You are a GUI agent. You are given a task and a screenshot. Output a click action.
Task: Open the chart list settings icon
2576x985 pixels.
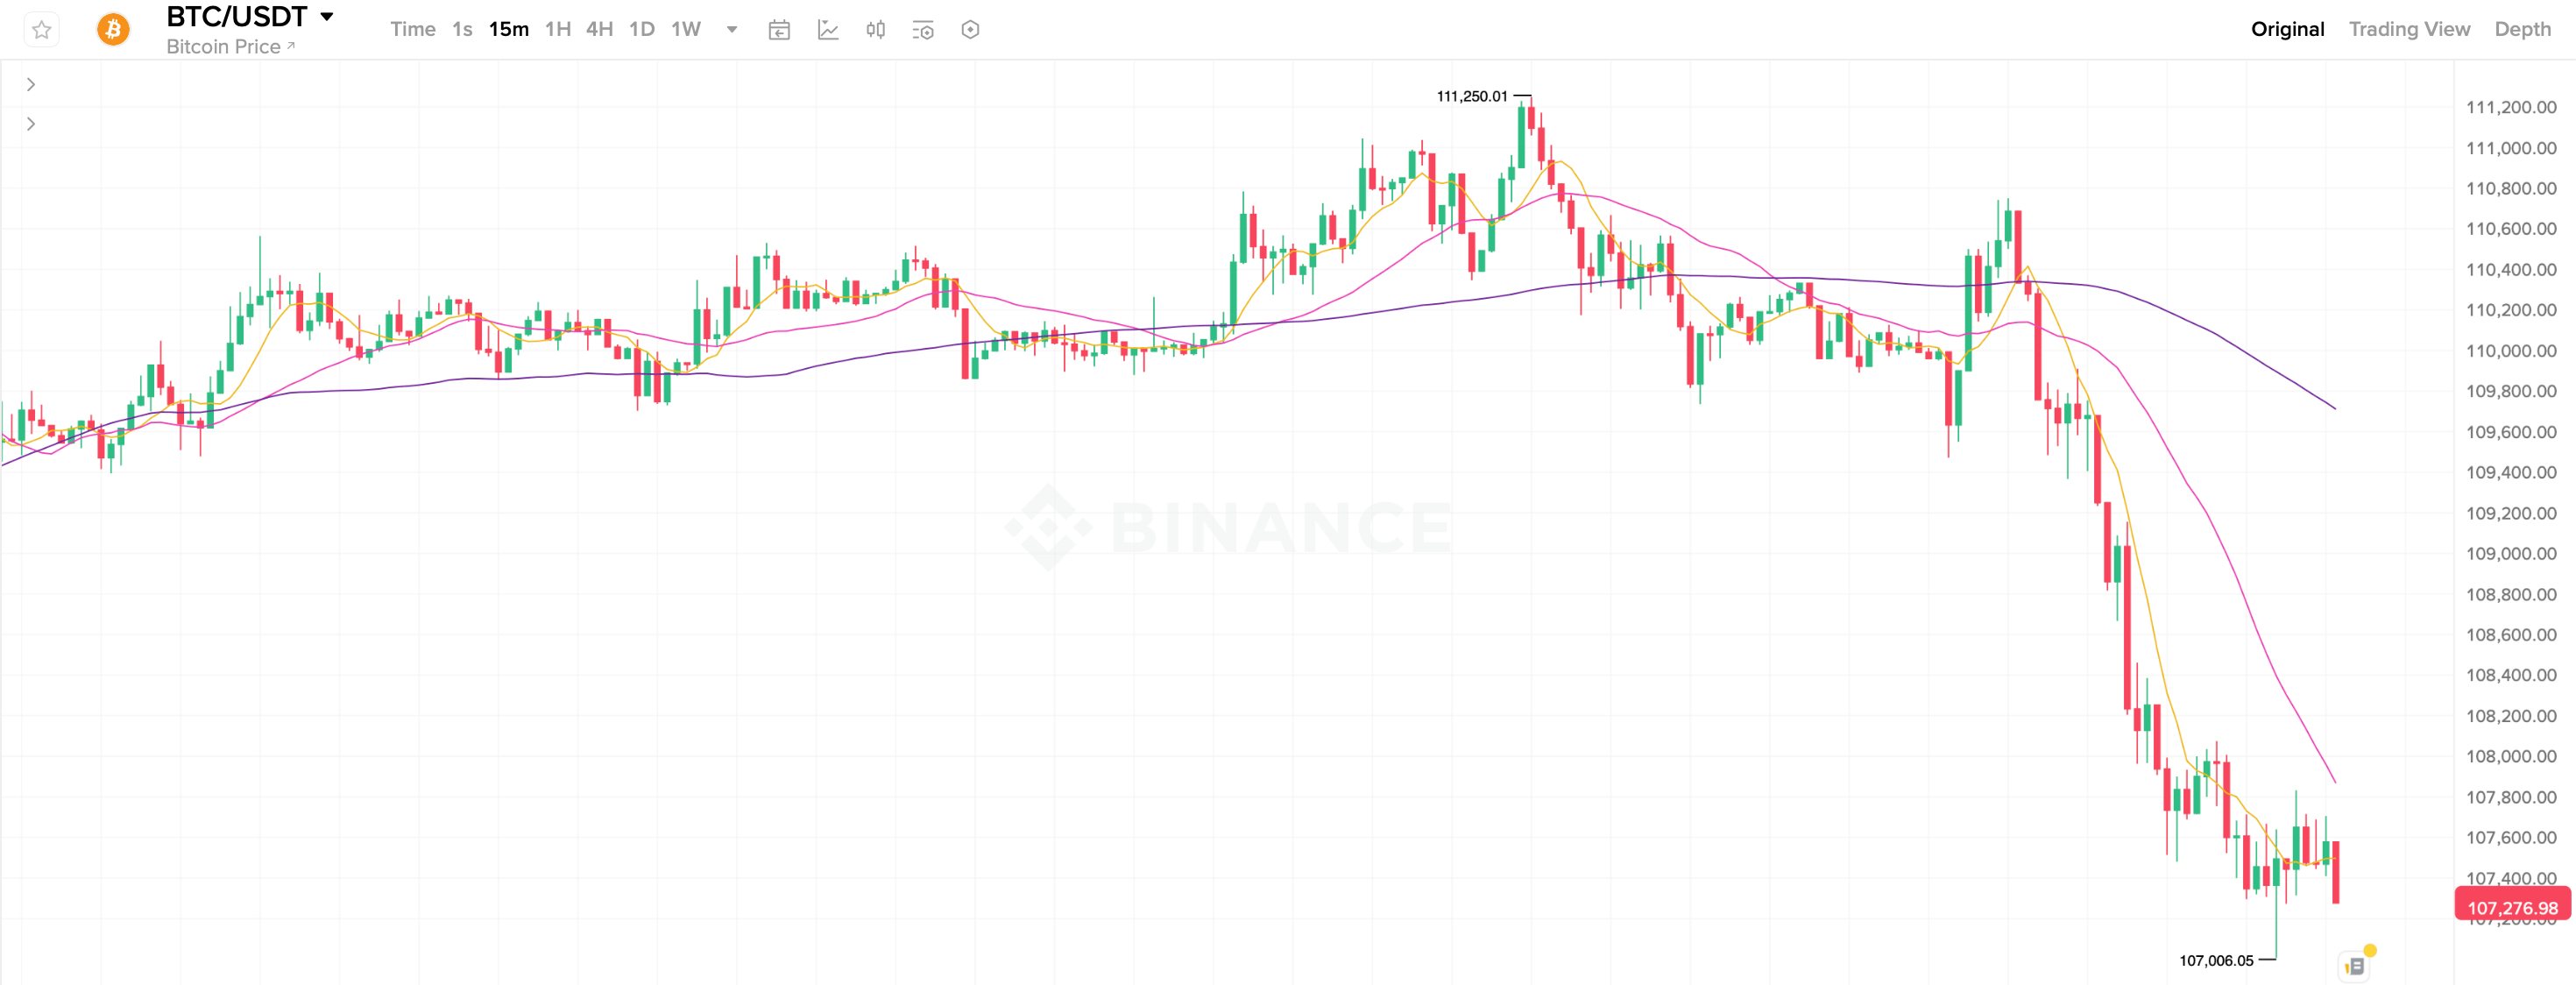923,30
